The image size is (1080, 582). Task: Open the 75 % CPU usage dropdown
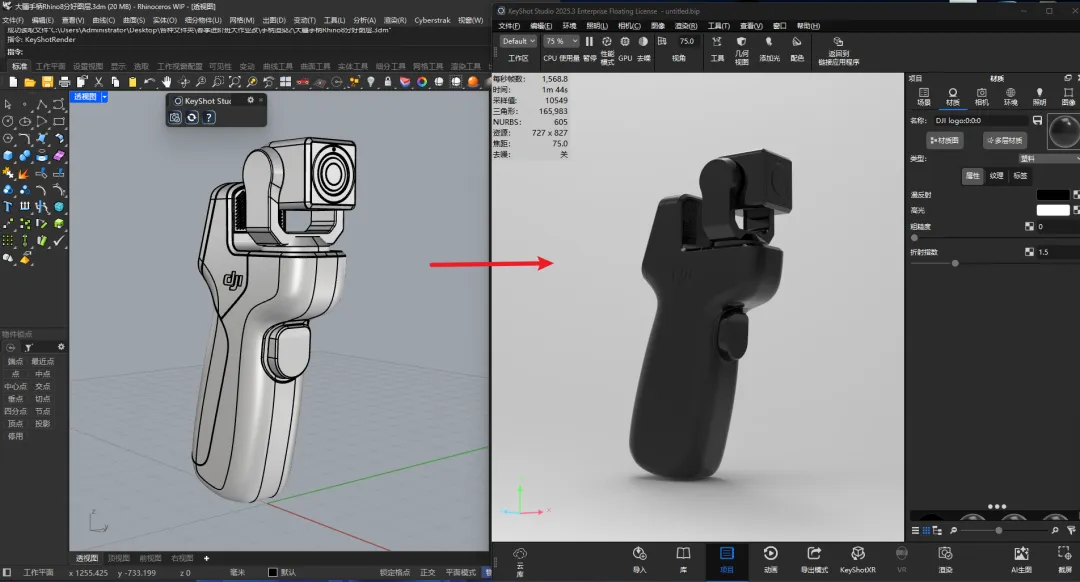tap(561, 41)
